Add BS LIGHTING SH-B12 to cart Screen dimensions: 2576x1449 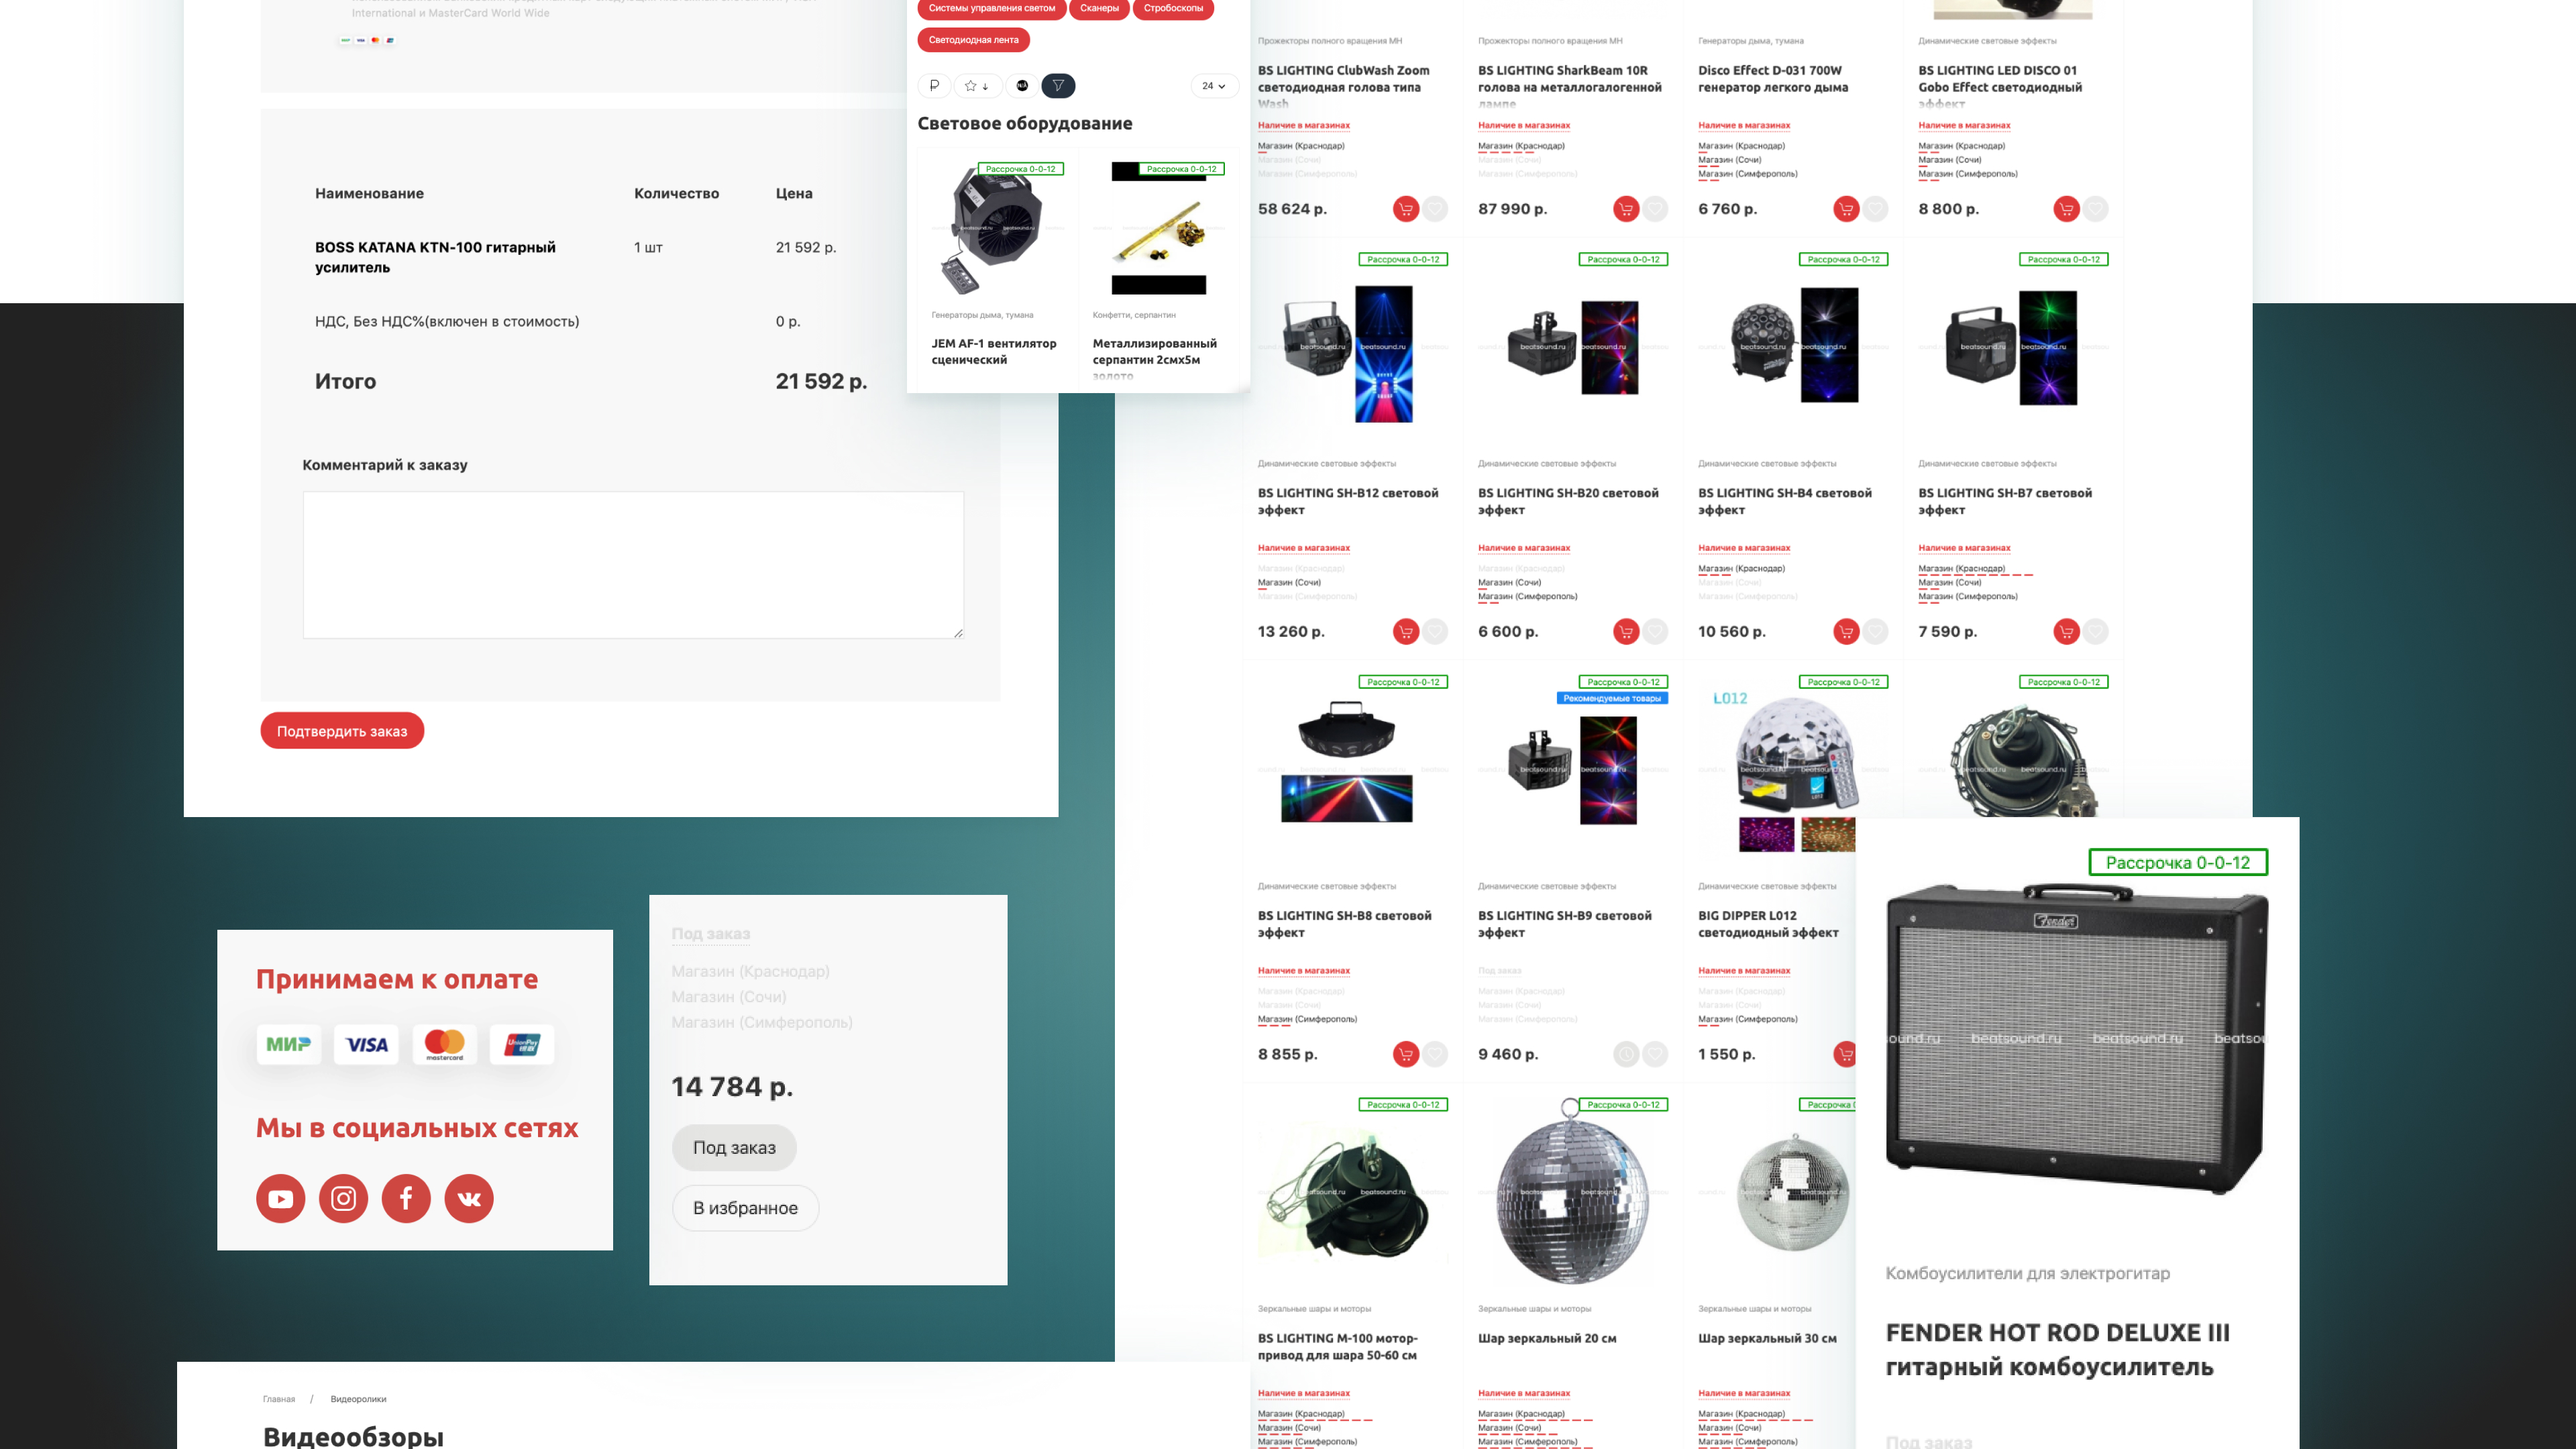click(x=1405, y=632)
